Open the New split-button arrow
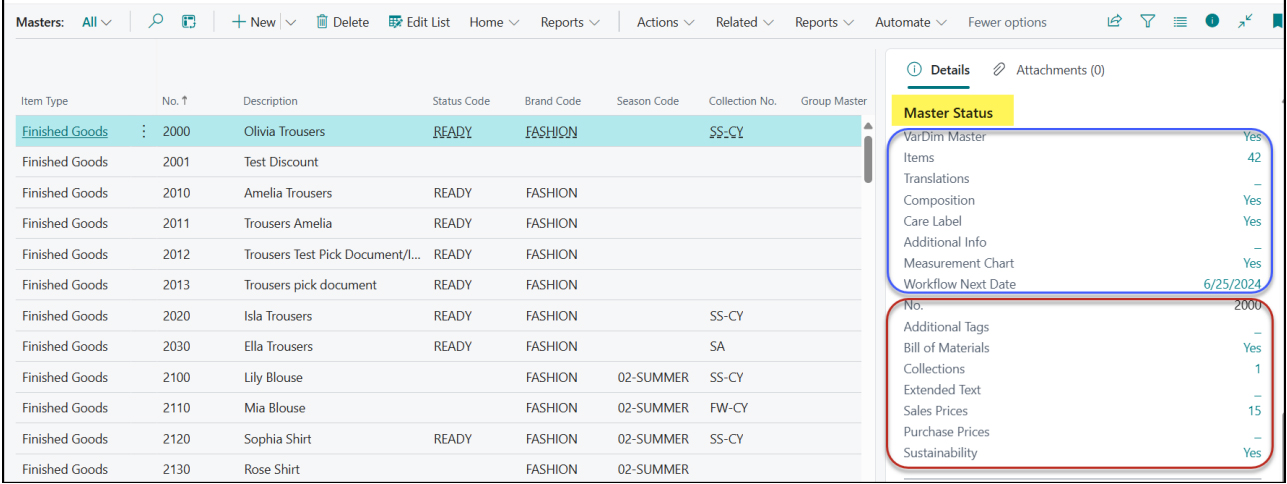Image resolution: width=1287 pixels, height=484 pixels. (291, 22)
